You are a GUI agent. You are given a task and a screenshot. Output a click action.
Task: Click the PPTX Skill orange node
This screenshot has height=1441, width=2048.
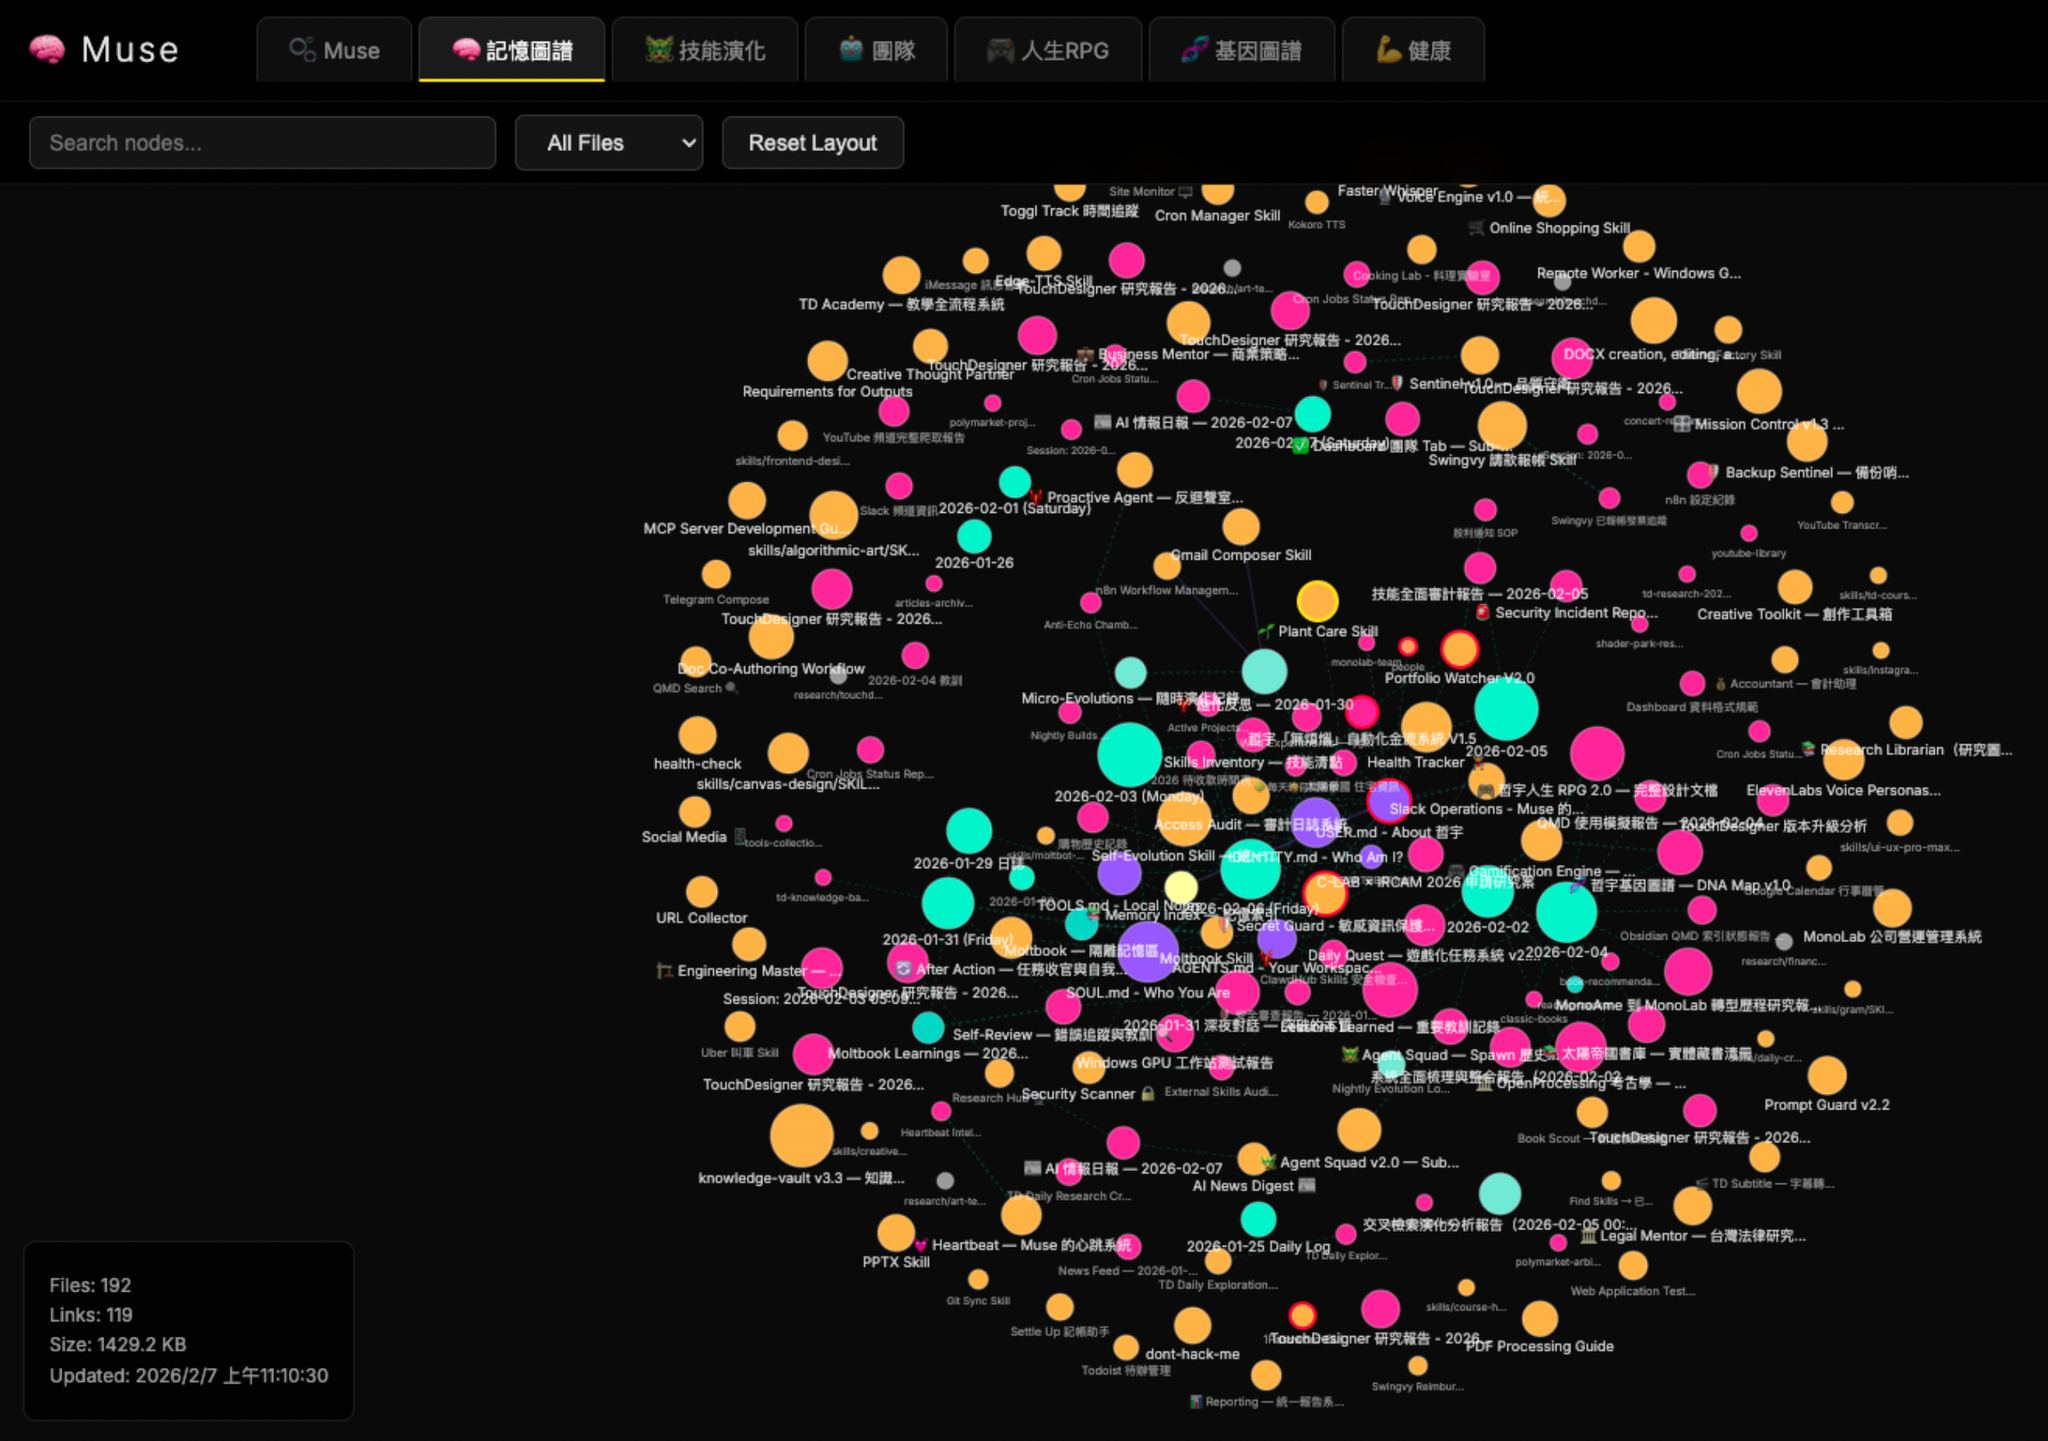coord(895,1233)
